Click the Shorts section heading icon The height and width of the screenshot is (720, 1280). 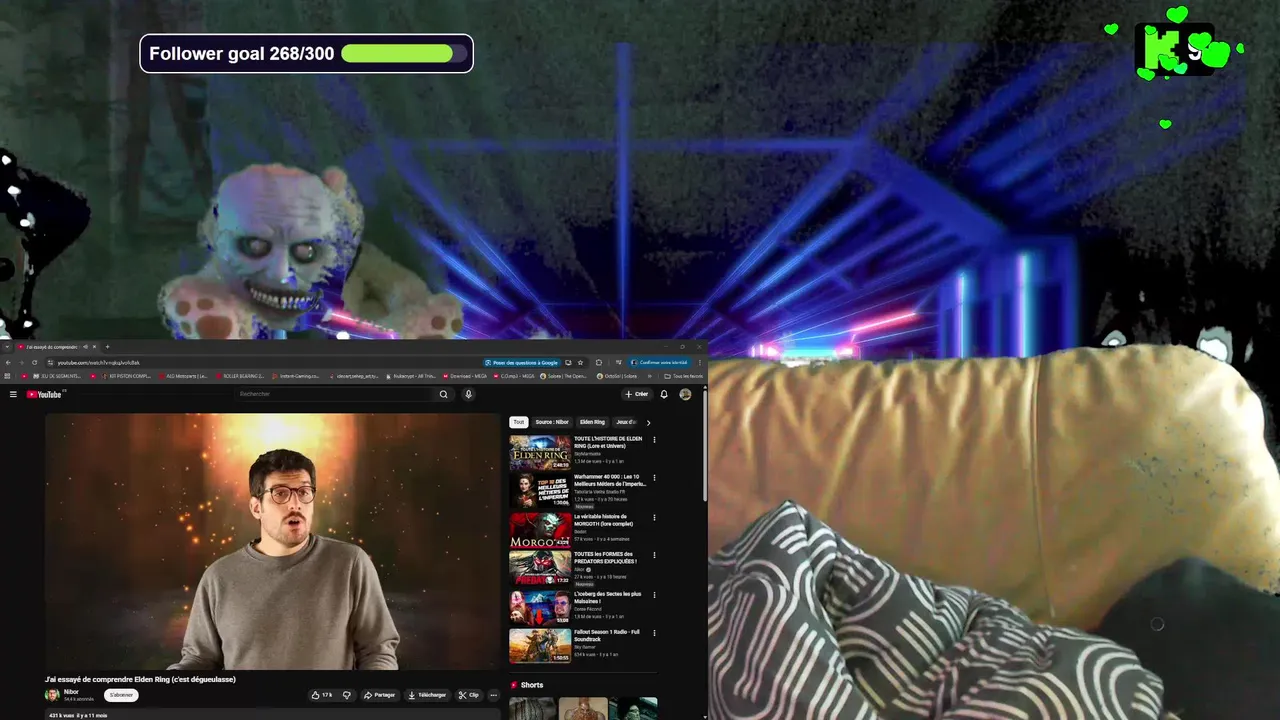click(514, 685)
